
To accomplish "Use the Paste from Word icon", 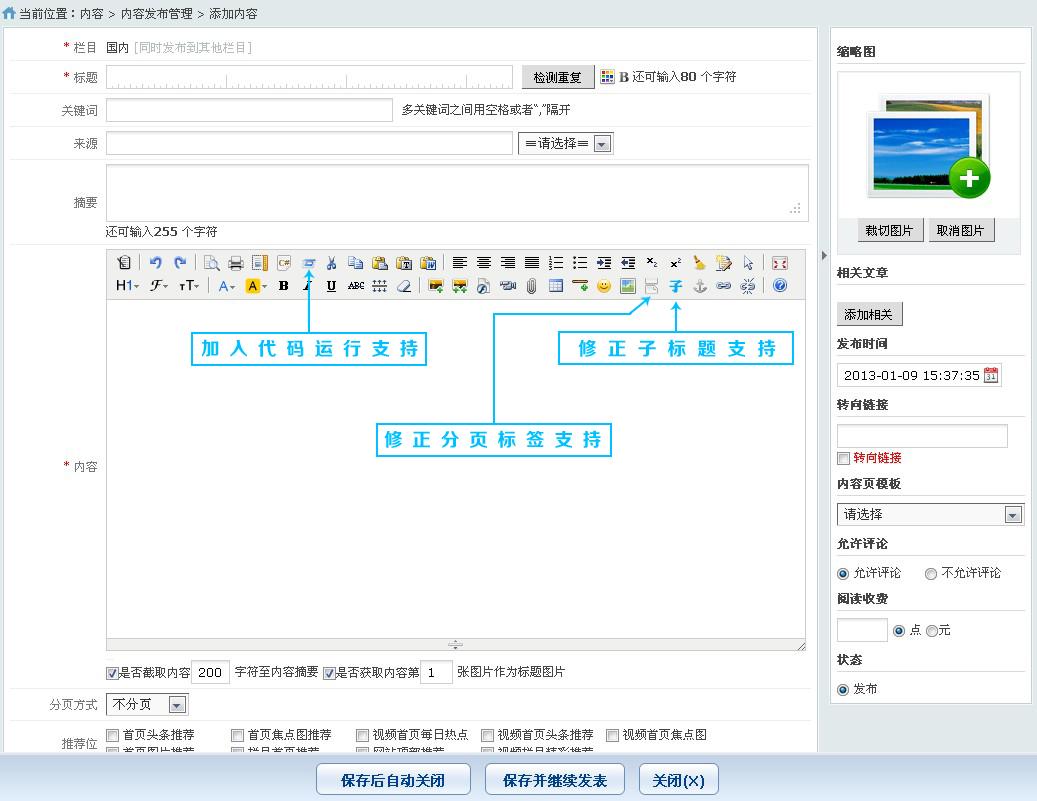I will [x=426, y=263].
